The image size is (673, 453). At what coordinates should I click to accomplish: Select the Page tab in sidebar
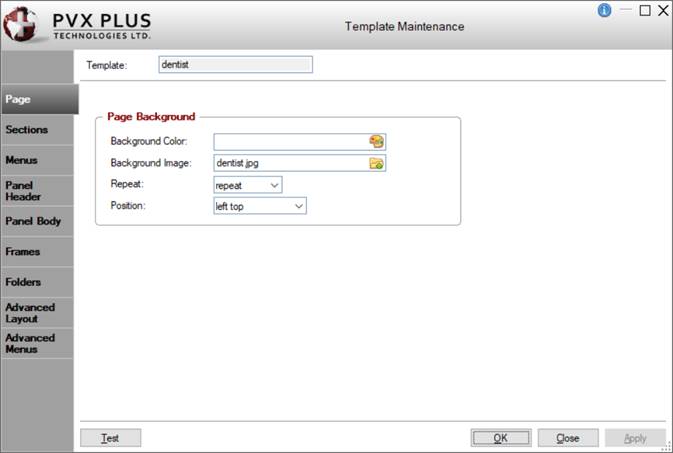pos(39,99)
